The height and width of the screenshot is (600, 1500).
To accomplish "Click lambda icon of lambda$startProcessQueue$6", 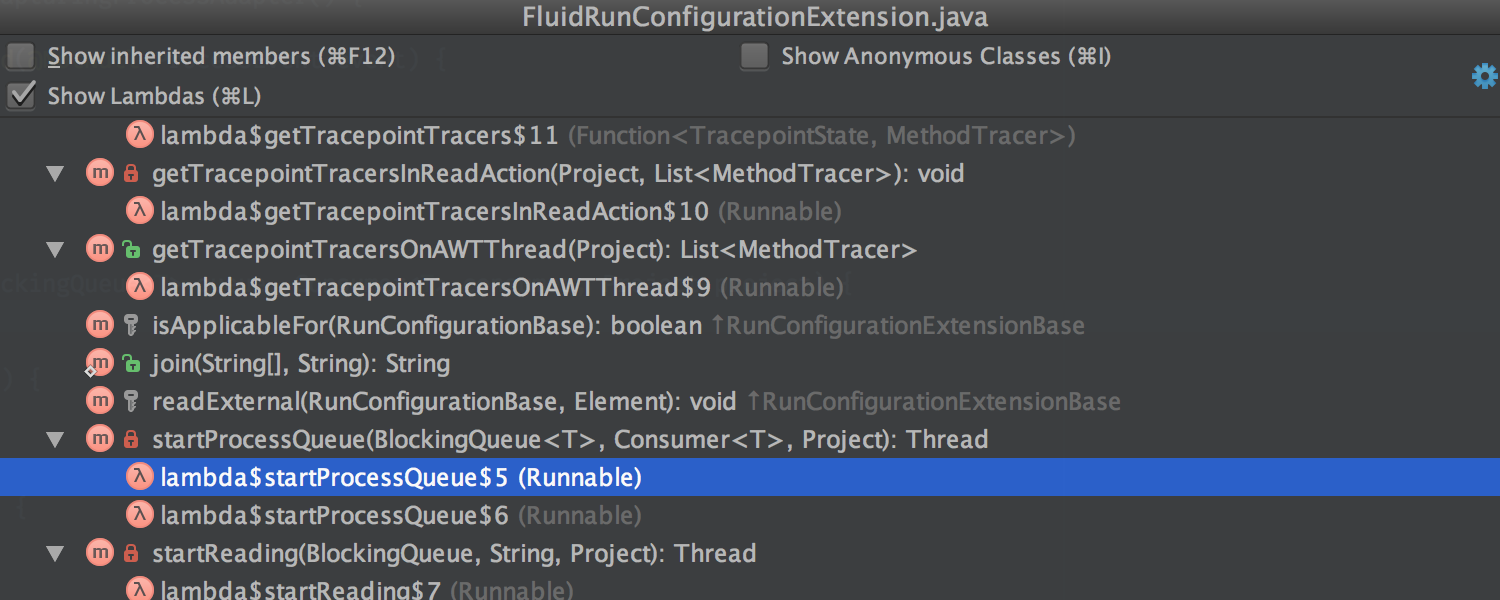I will point(140,515).
